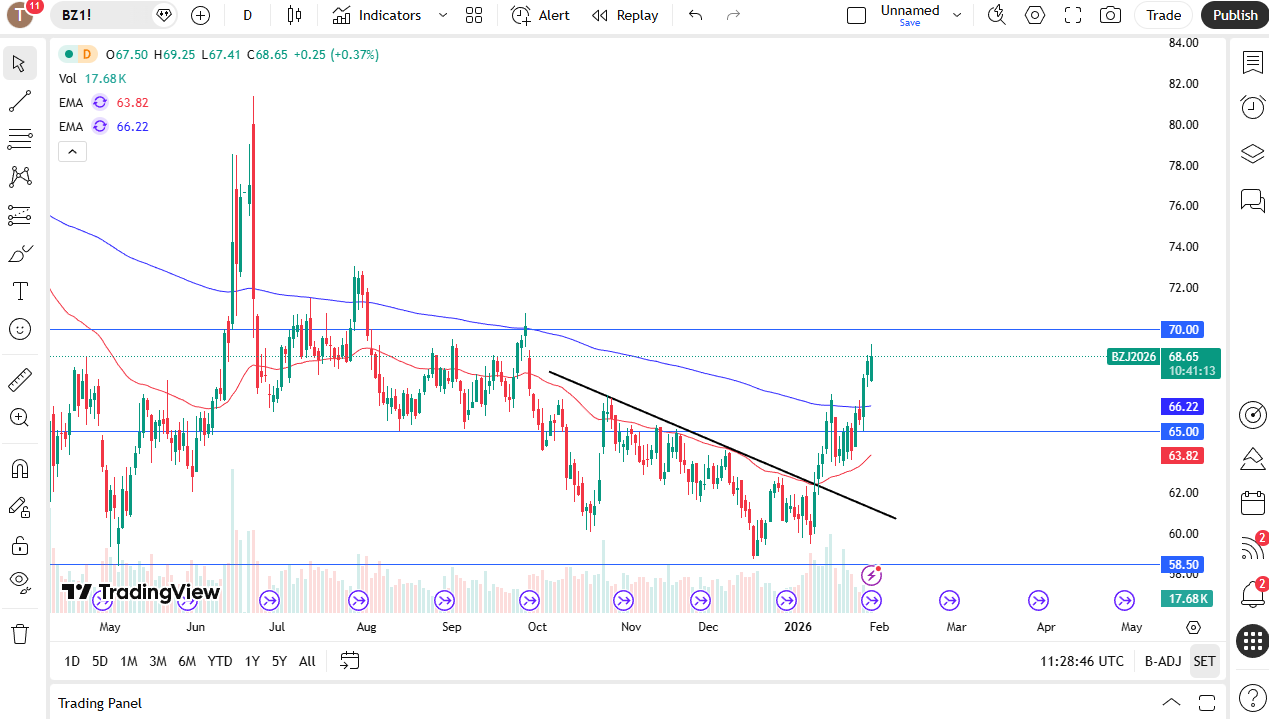Remove all drawings with trash icon
Screen dimensions: 1269x719
[x=19, y=634]
